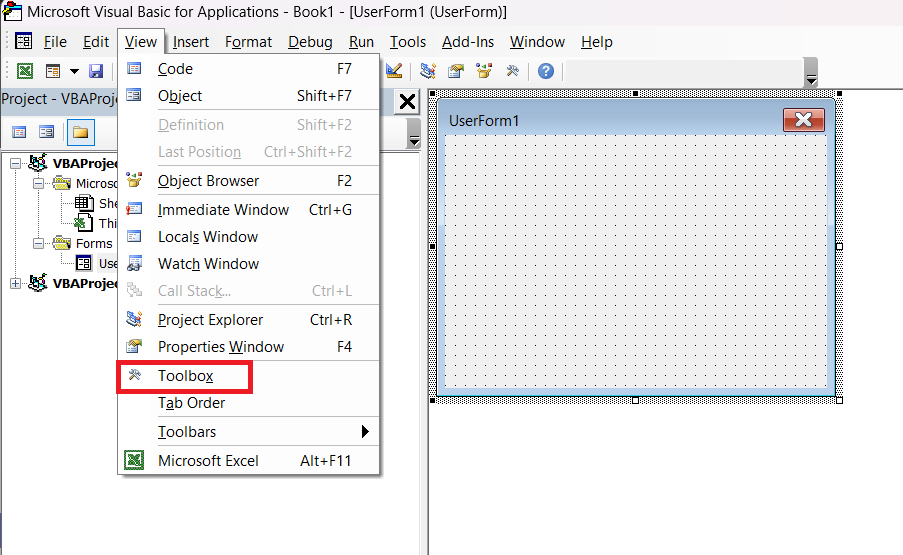Open the File menu
The width and height of the screenshot is (903, 555).
point(55,42)
